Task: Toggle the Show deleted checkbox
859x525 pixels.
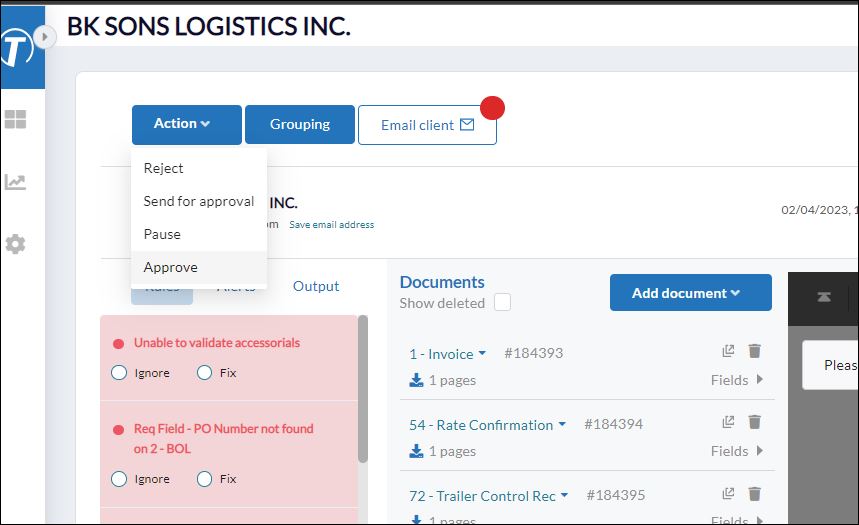Action: pos(502,303)
